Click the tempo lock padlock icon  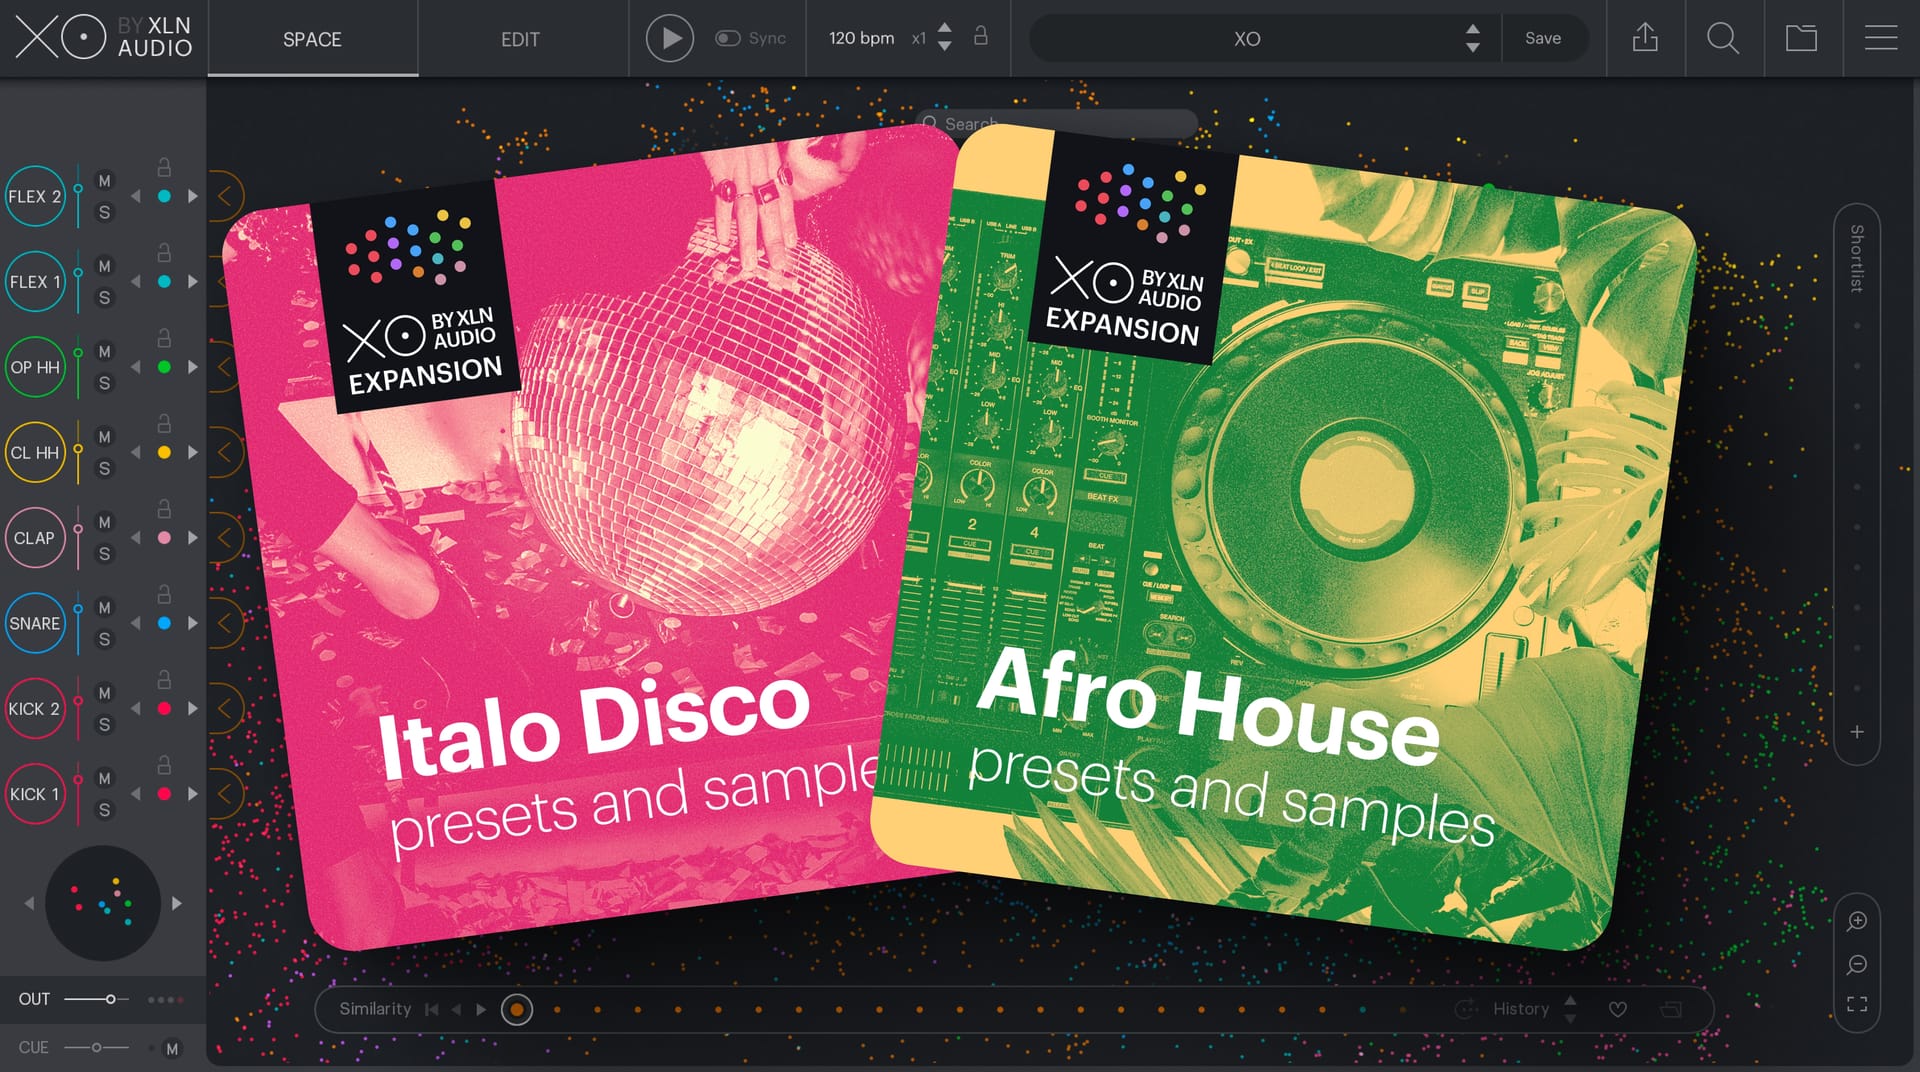(x=981, y=36)
